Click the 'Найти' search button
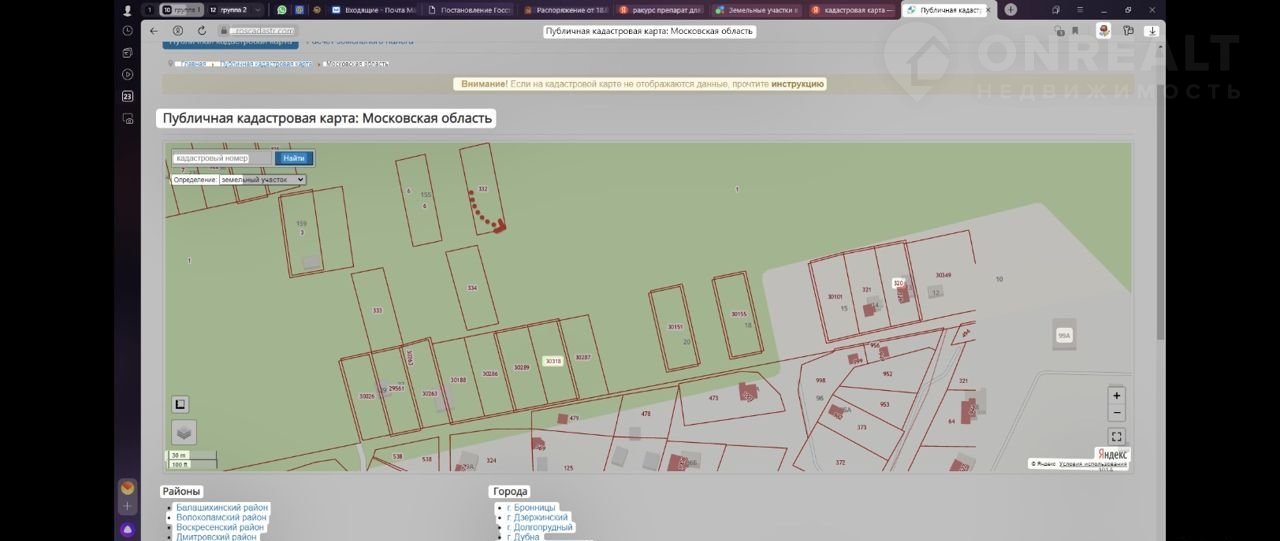 [x=294, y=158]
